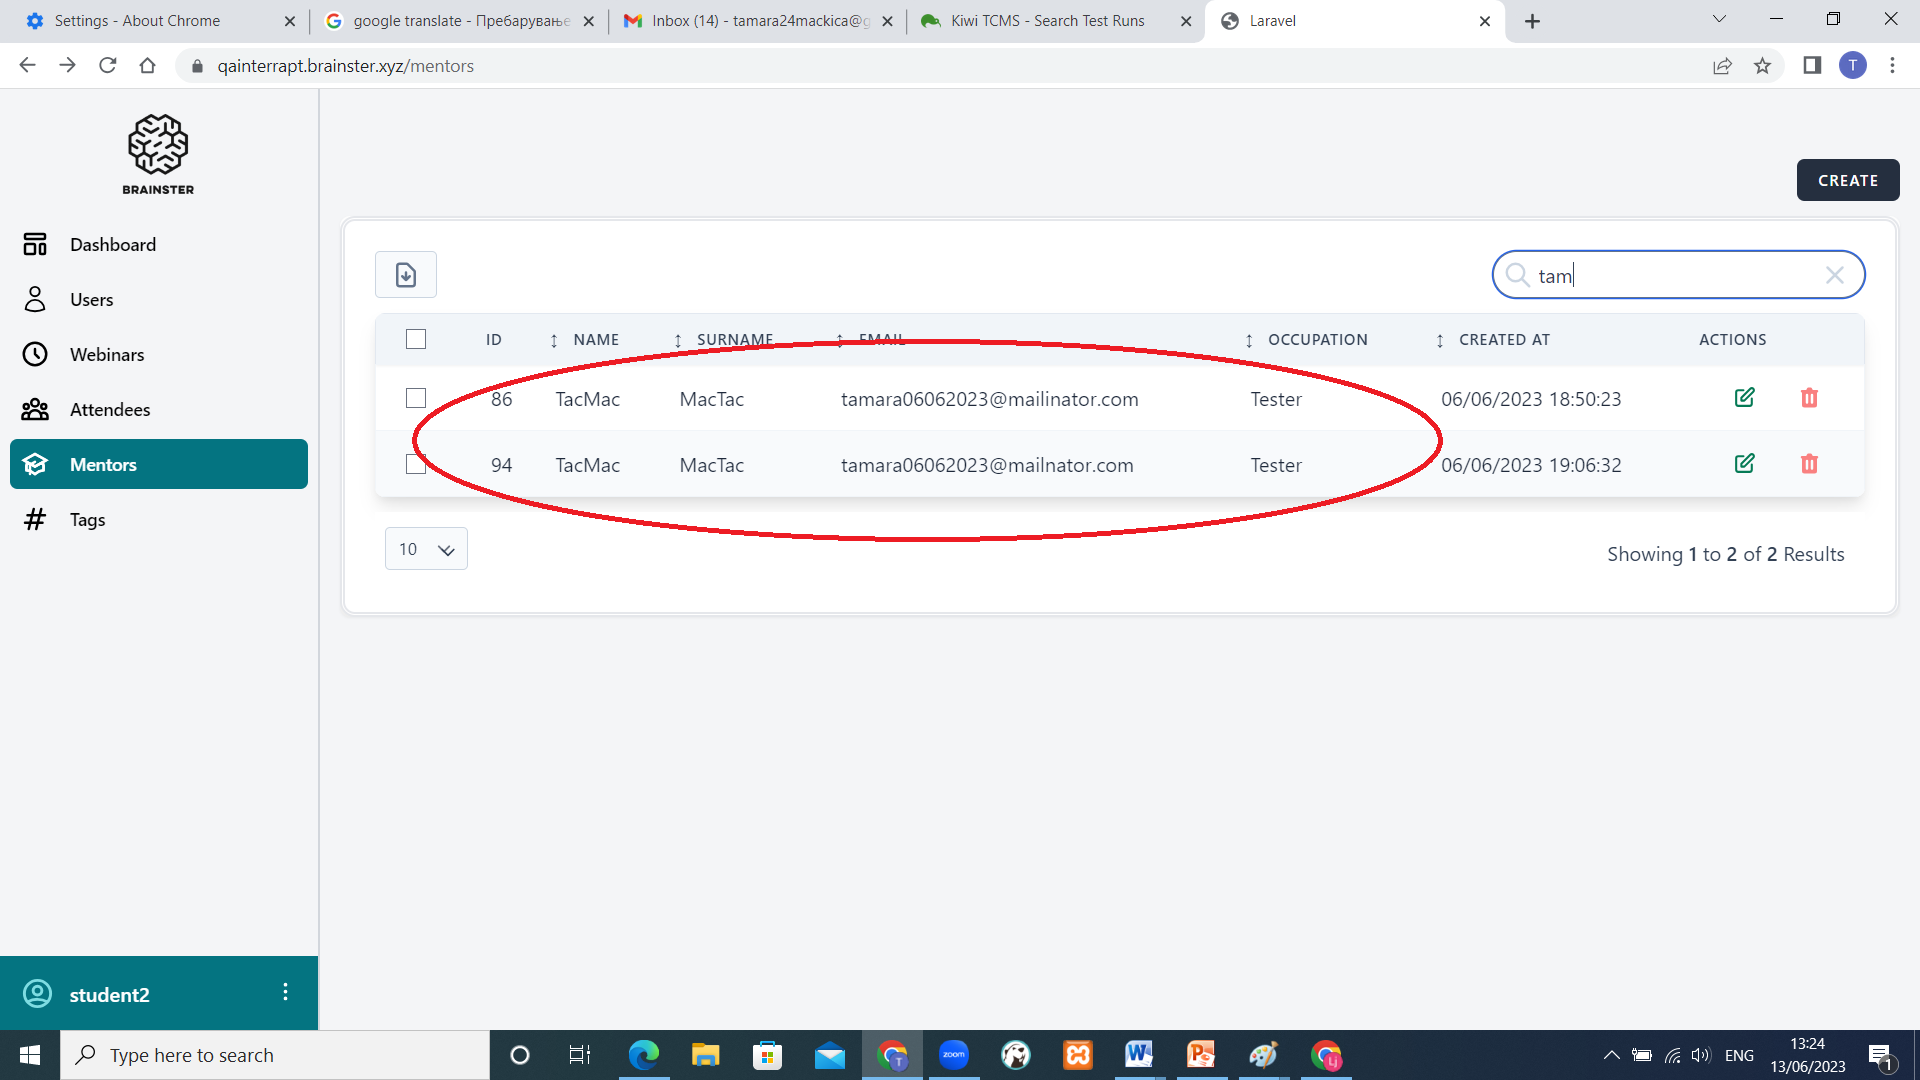Clear the search field with X icon
This screenshot has height=1080, width=1920.
1834,275
